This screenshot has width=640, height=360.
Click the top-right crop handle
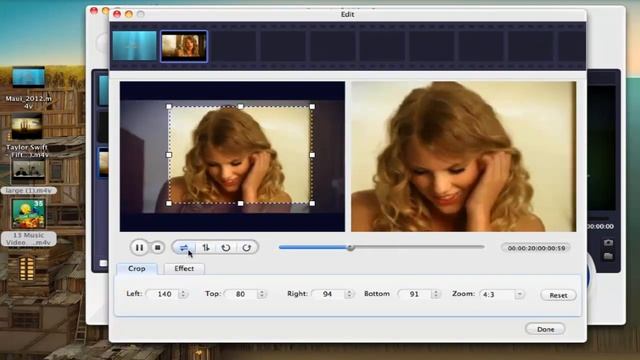coord(312,107)
